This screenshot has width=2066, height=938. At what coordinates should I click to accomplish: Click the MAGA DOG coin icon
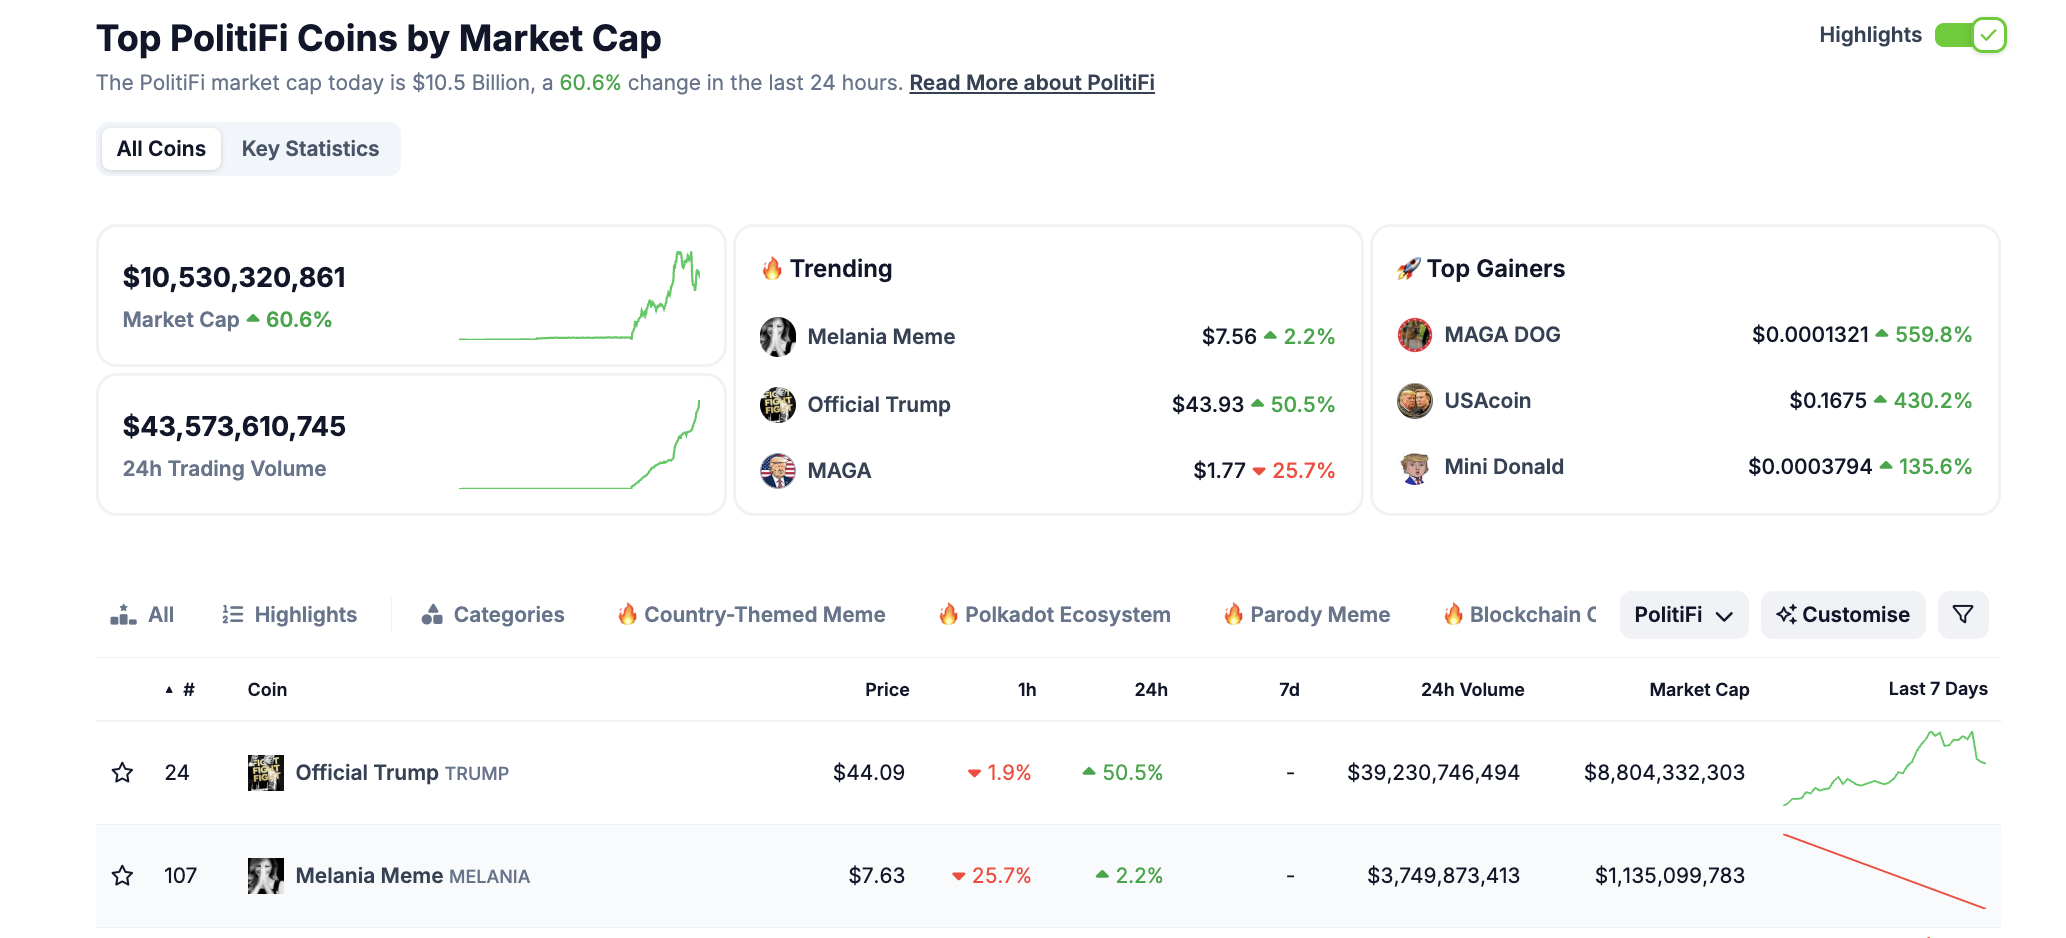pos(1414,335)
